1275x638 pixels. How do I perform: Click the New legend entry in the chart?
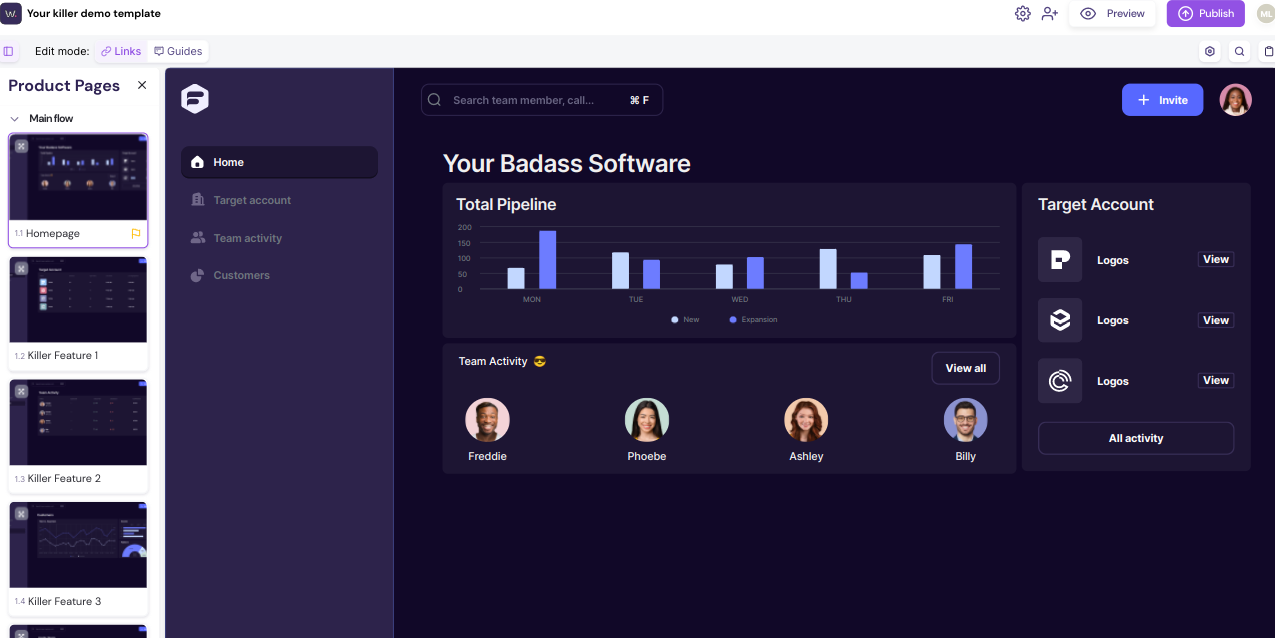pos(685,320)
